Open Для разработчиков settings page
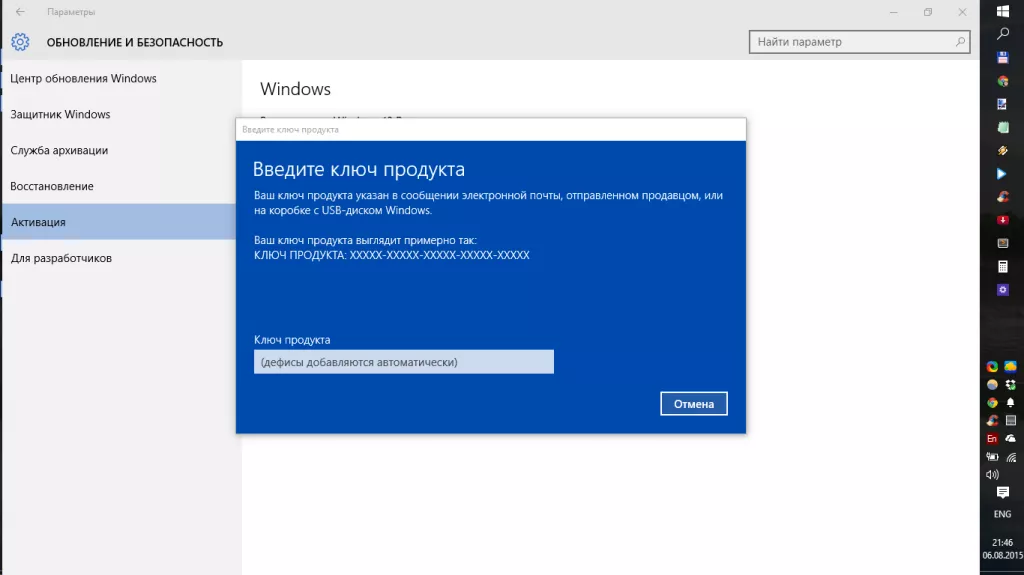 60,258
